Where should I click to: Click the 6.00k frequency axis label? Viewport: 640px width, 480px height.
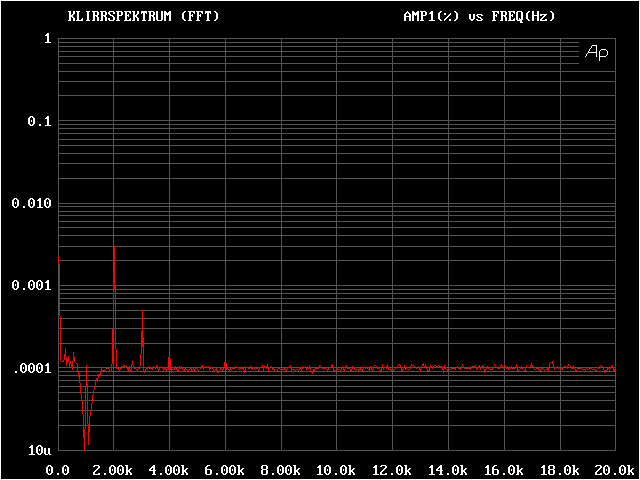pos(225,469)
